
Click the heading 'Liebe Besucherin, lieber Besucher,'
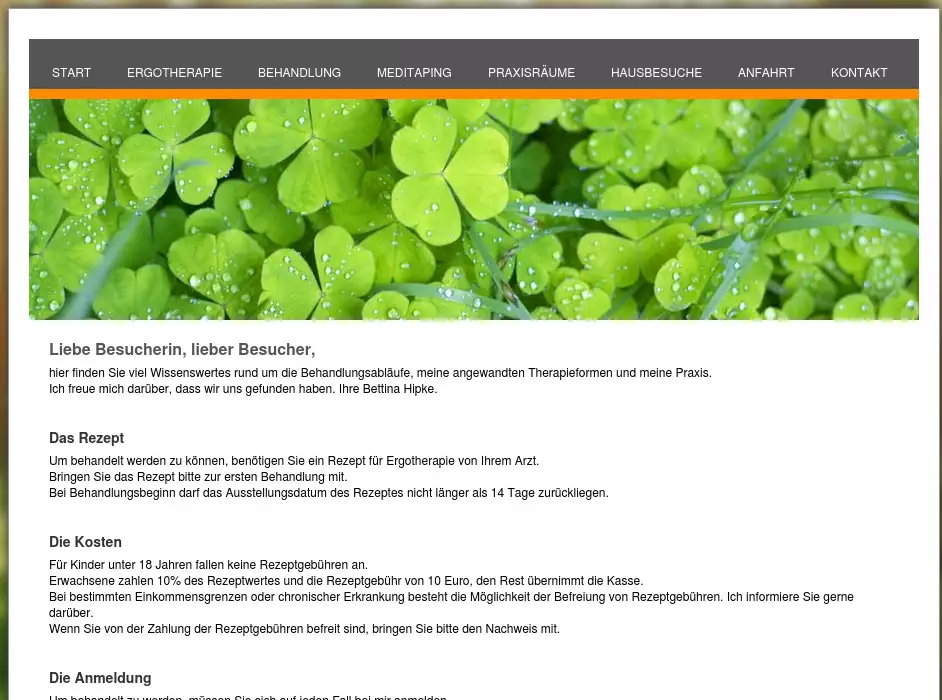(182, 349)
